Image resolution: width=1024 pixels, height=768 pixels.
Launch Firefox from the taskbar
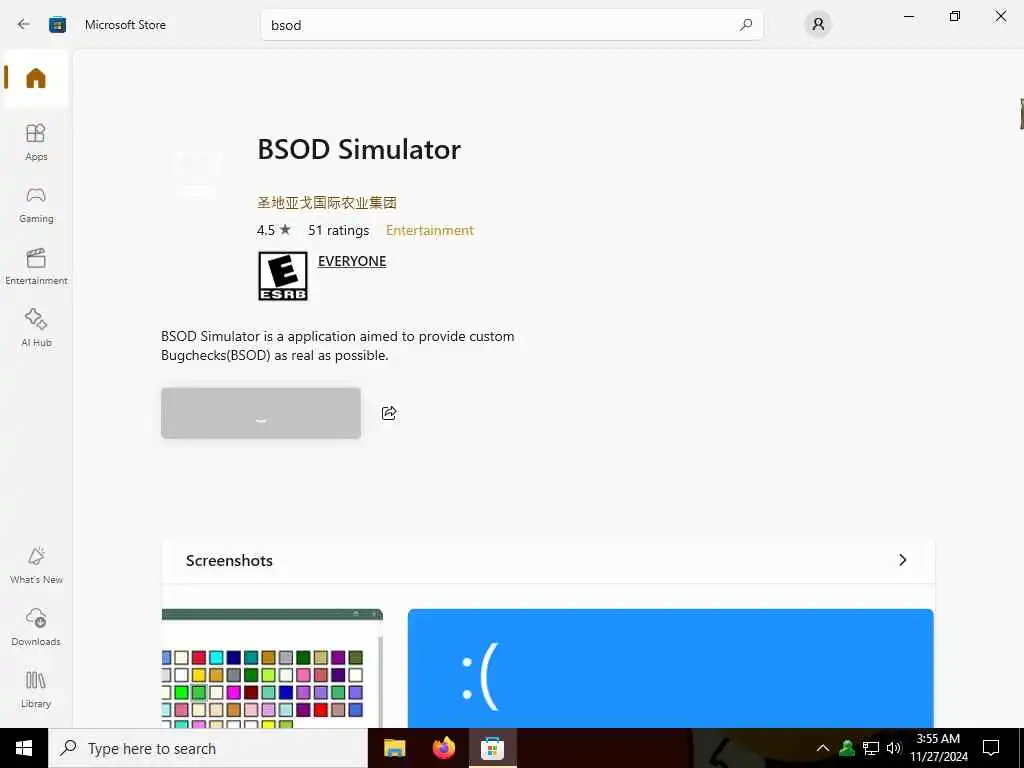pyautogui.click(x=443, y=748)
